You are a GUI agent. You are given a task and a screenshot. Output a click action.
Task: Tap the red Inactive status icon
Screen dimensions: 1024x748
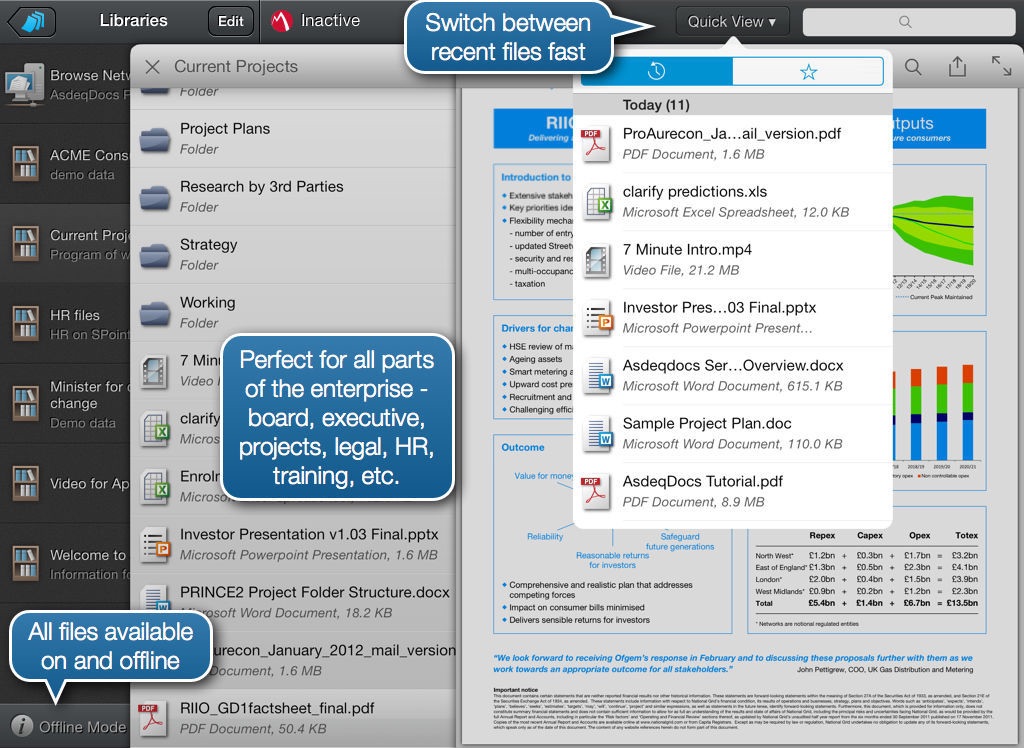(x=281, y=21)
